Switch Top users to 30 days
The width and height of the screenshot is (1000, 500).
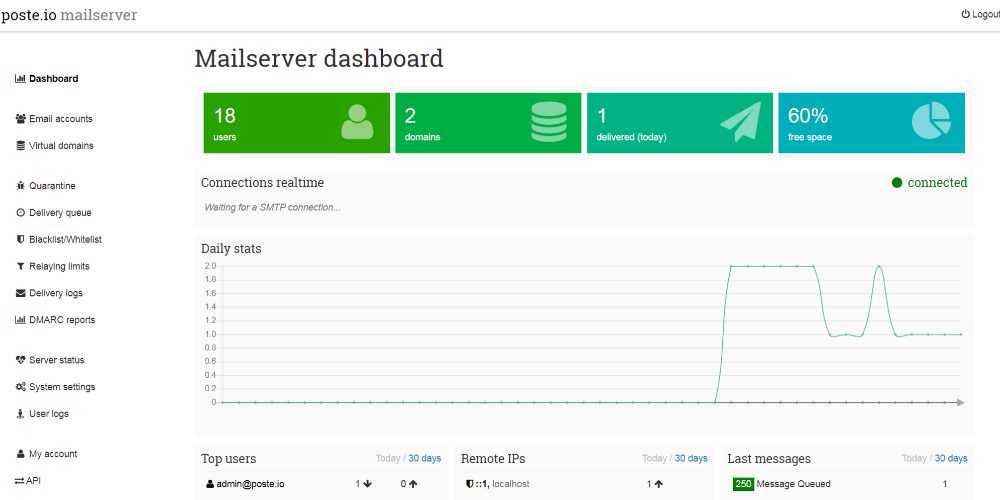click(425, 459)
